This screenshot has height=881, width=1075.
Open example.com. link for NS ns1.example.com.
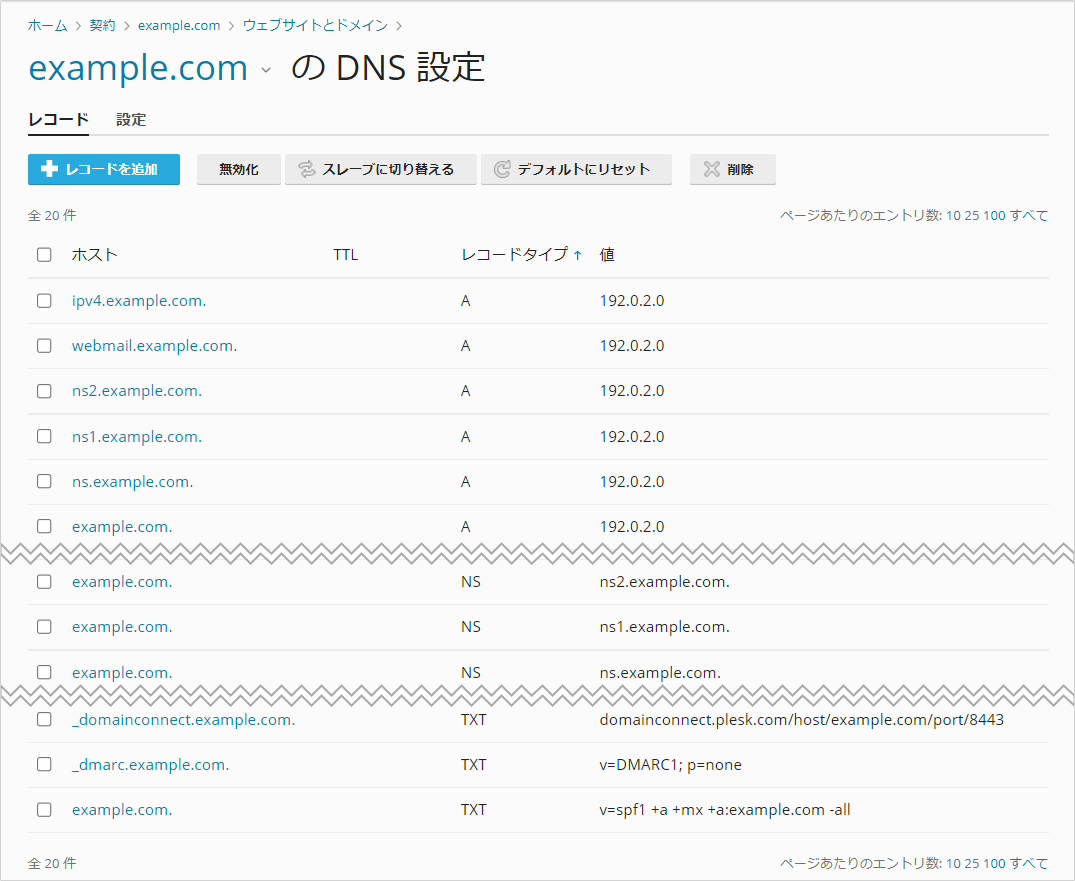(x=122, y=627)
